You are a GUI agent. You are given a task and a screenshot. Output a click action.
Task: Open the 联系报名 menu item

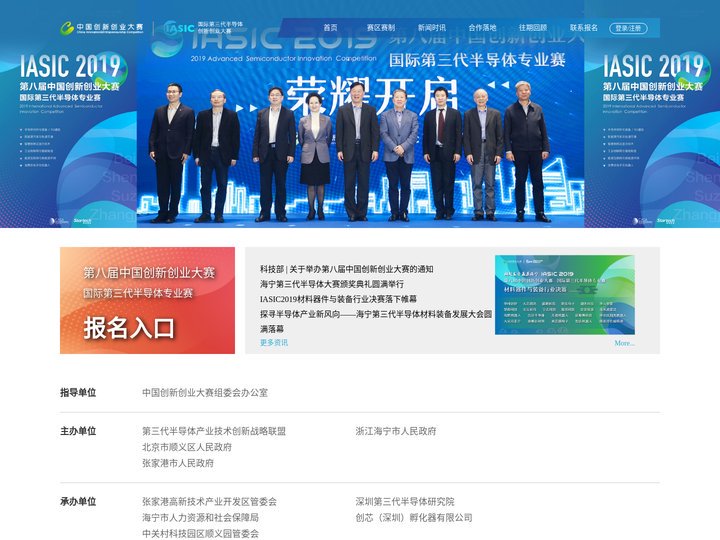pyautogui.click(x=584, y=28)
